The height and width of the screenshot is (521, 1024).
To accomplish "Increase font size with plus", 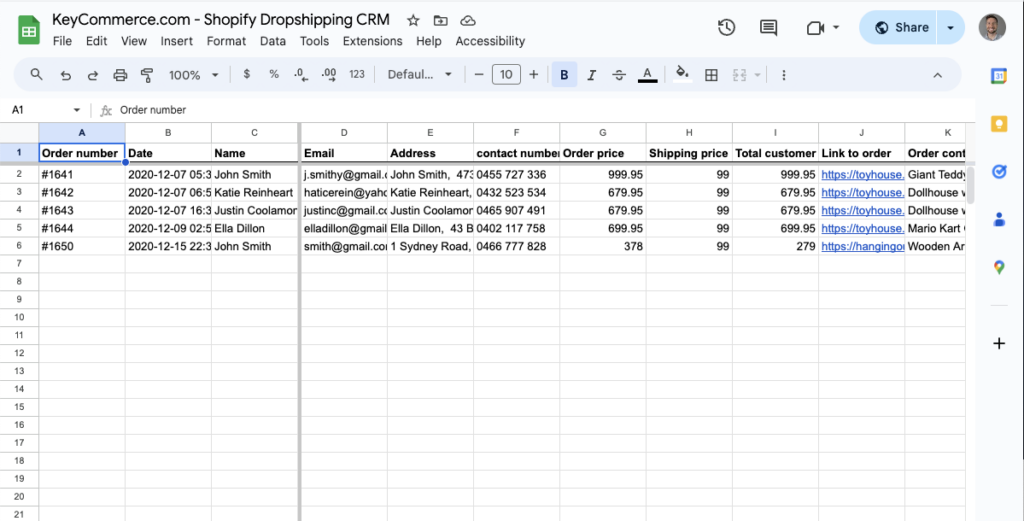I will 534,74.
